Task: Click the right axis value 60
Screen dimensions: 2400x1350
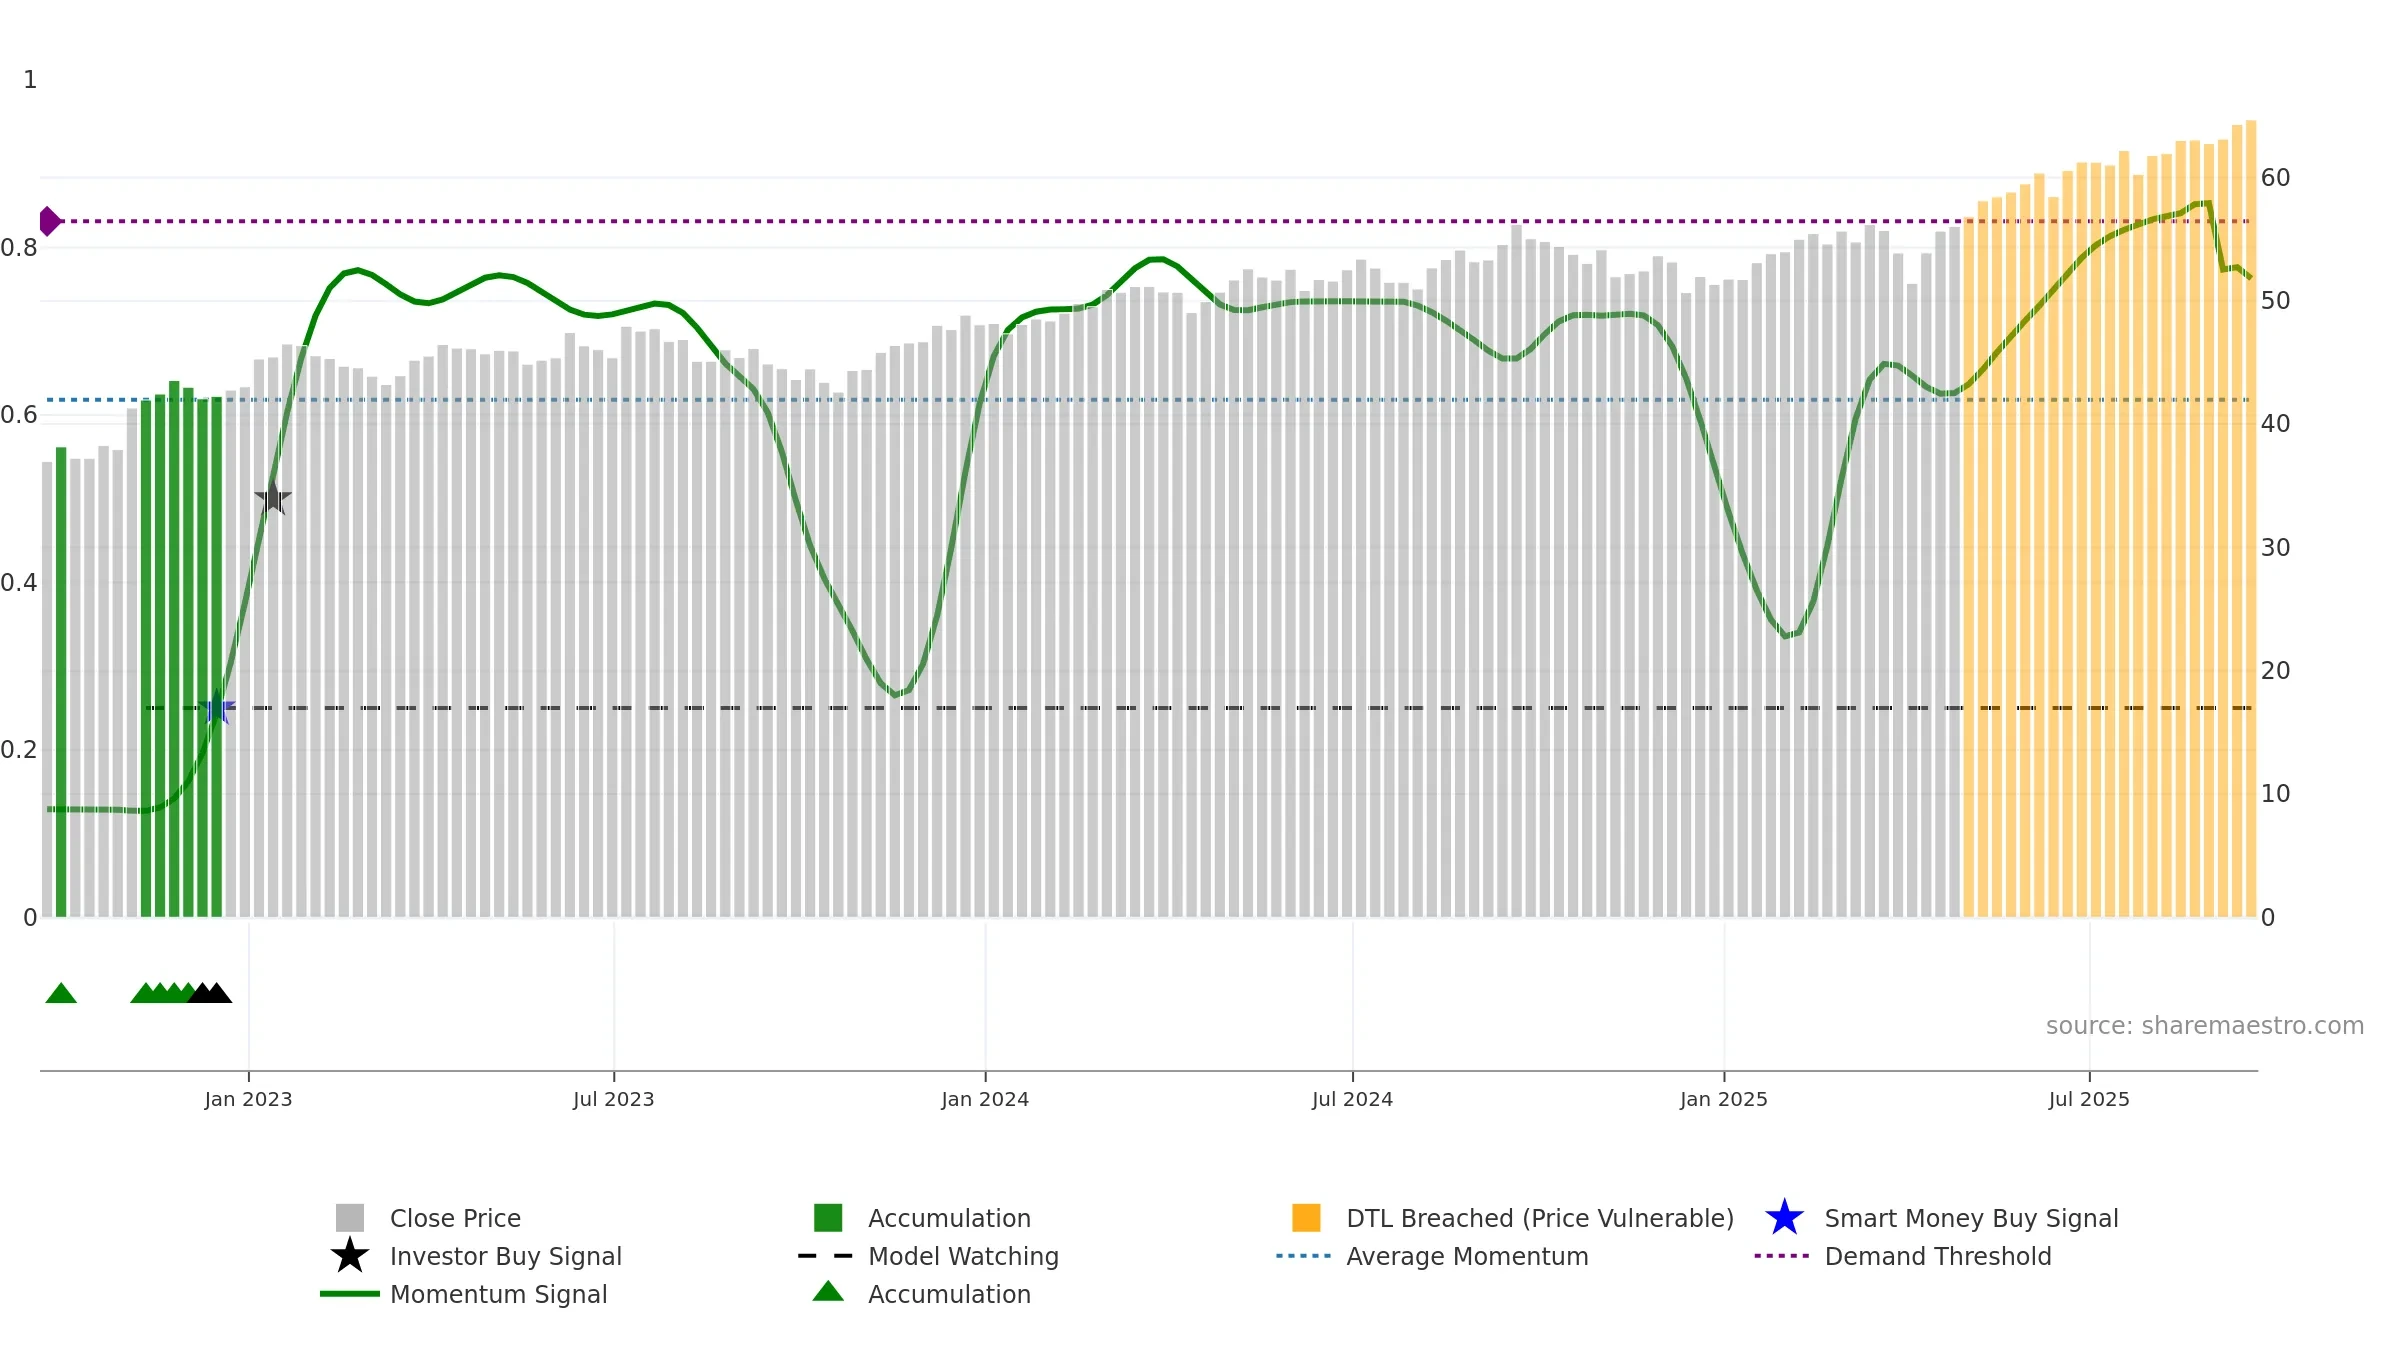Action: (2275, 178)
